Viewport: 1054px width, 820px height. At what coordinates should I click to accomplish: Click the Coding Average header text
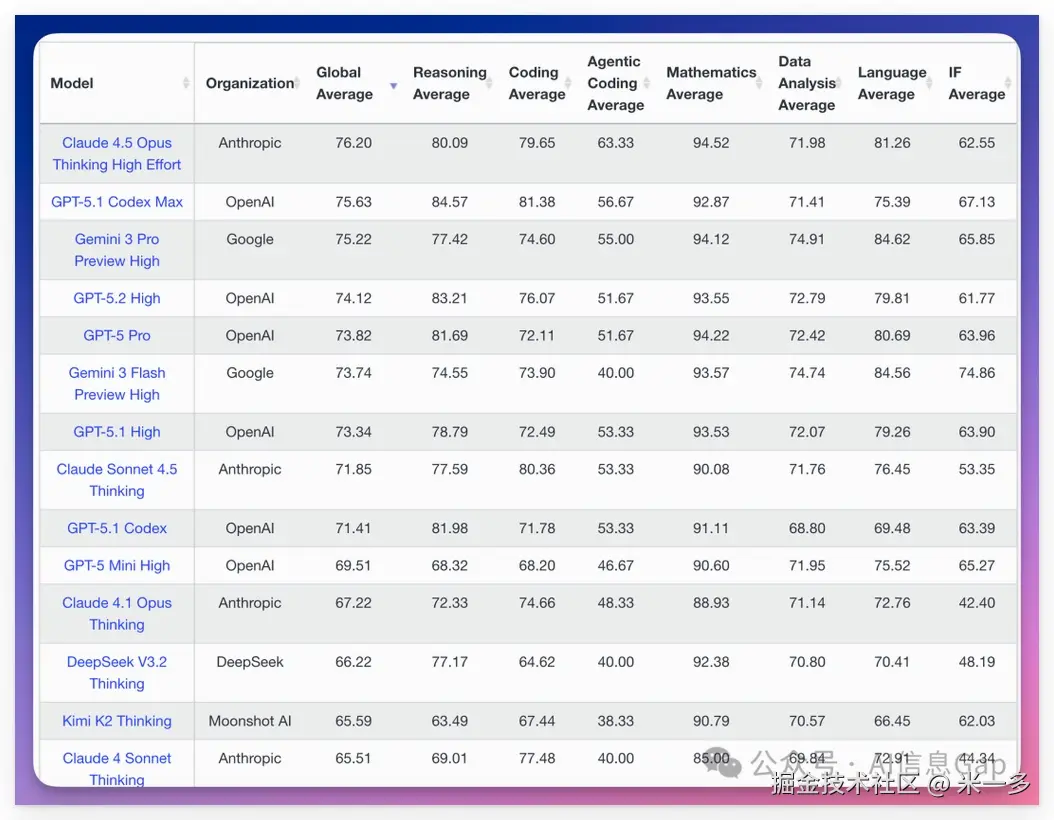pos(536,83)
